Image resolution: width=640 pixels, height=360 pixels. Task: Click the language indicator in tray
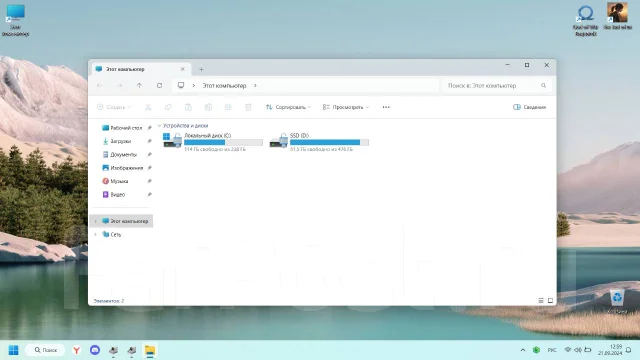coord(552,350)
